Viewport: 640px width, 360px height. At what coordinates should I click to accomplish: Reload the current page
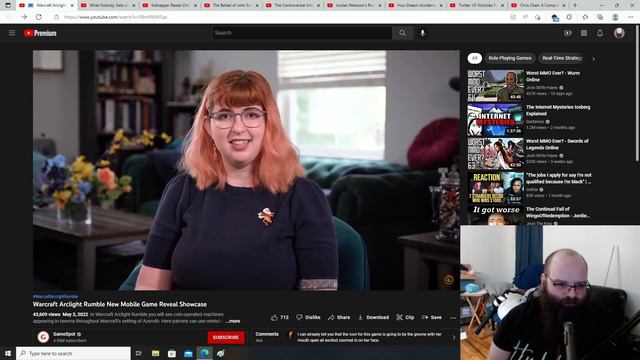39,17
